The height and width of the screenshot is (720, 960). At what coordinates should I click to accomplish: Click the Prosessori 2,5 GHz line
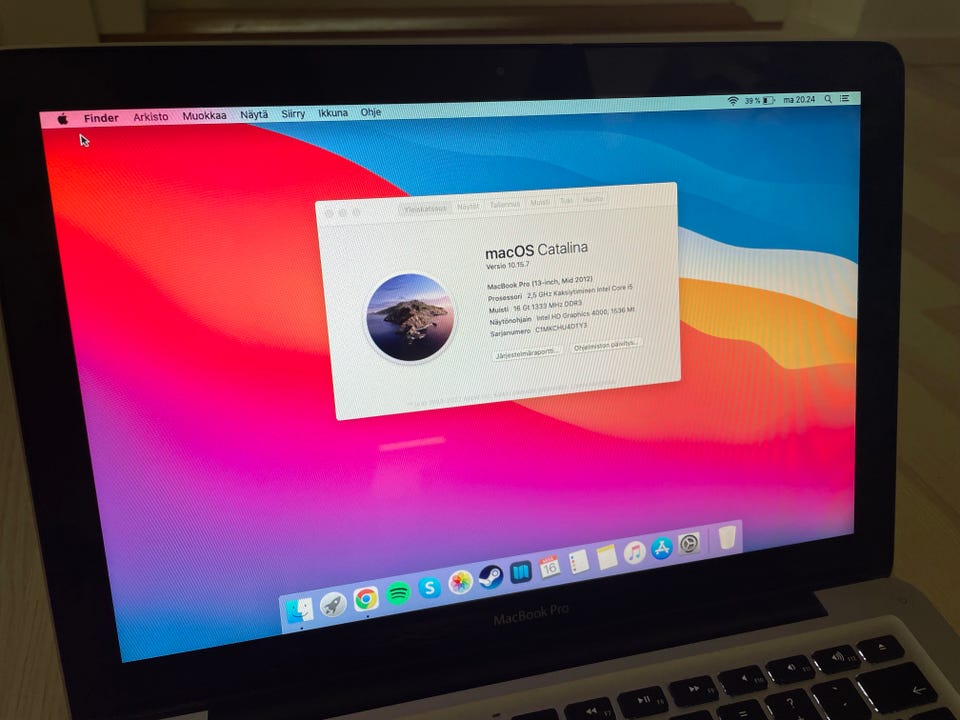tap(560, 292)
